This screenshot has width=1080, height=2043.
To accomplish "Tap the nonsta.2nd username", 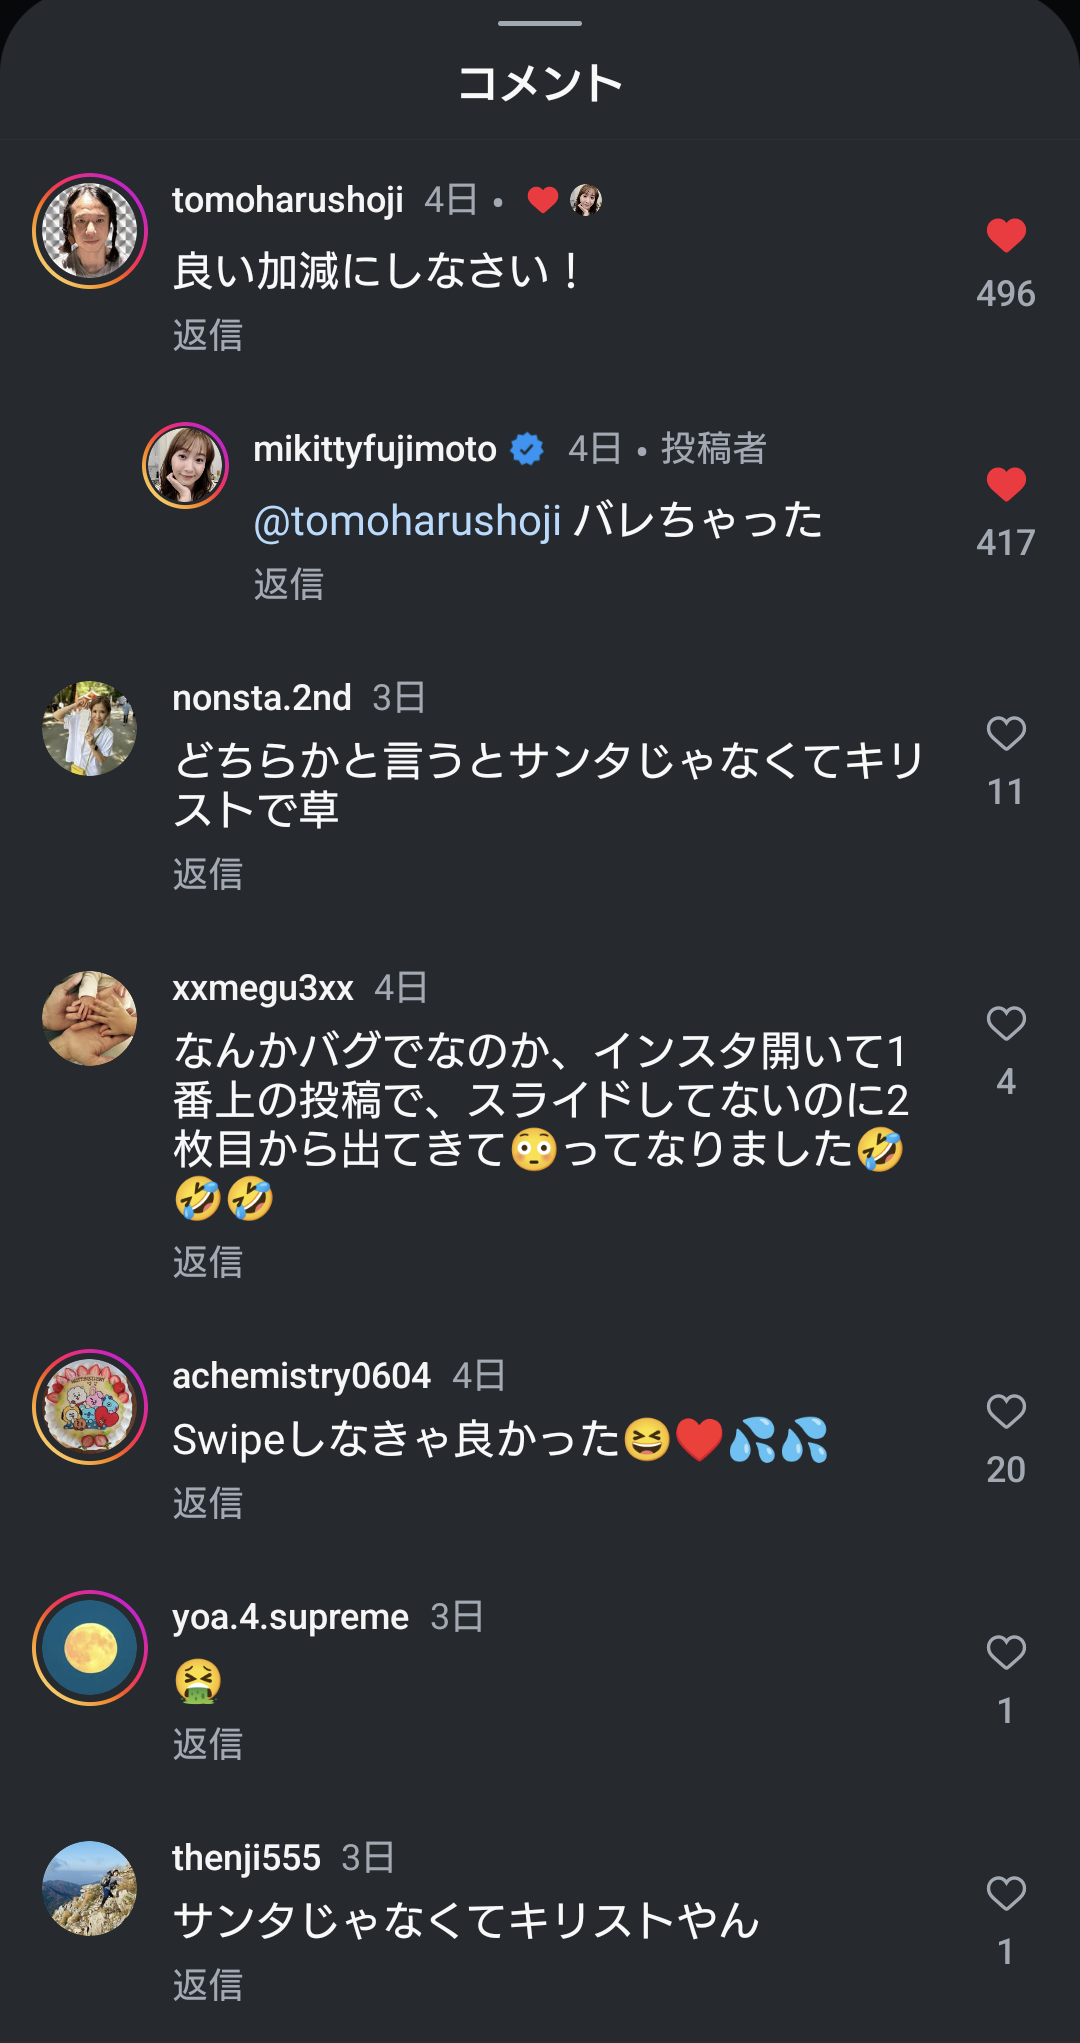I will point(262,698).
